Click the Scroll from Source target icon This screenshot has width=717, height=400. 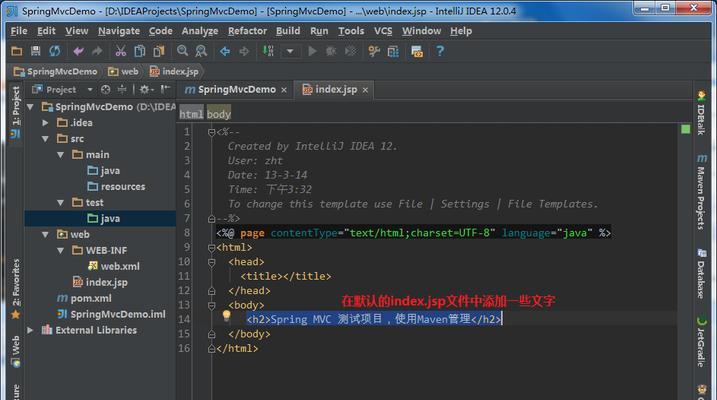point(105,90)
